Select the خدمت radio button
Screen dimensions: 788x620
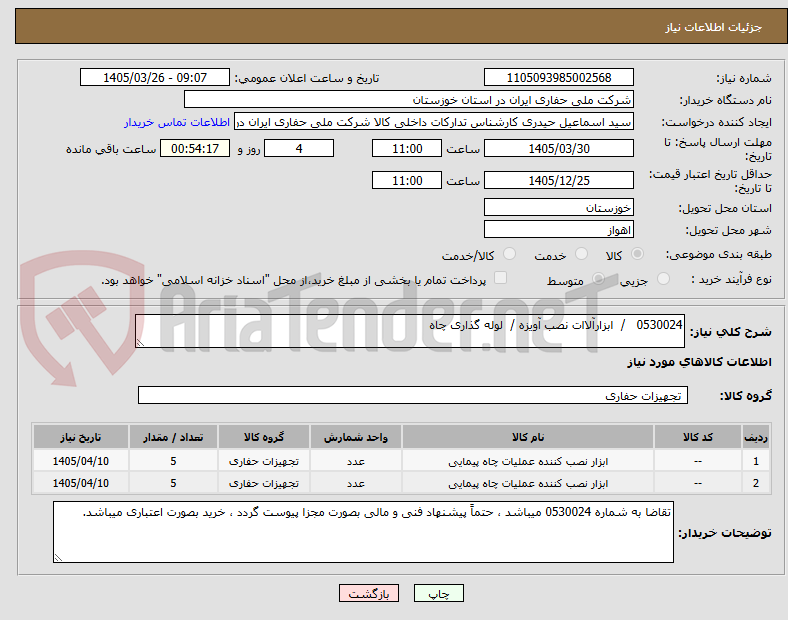pos(581,254)
